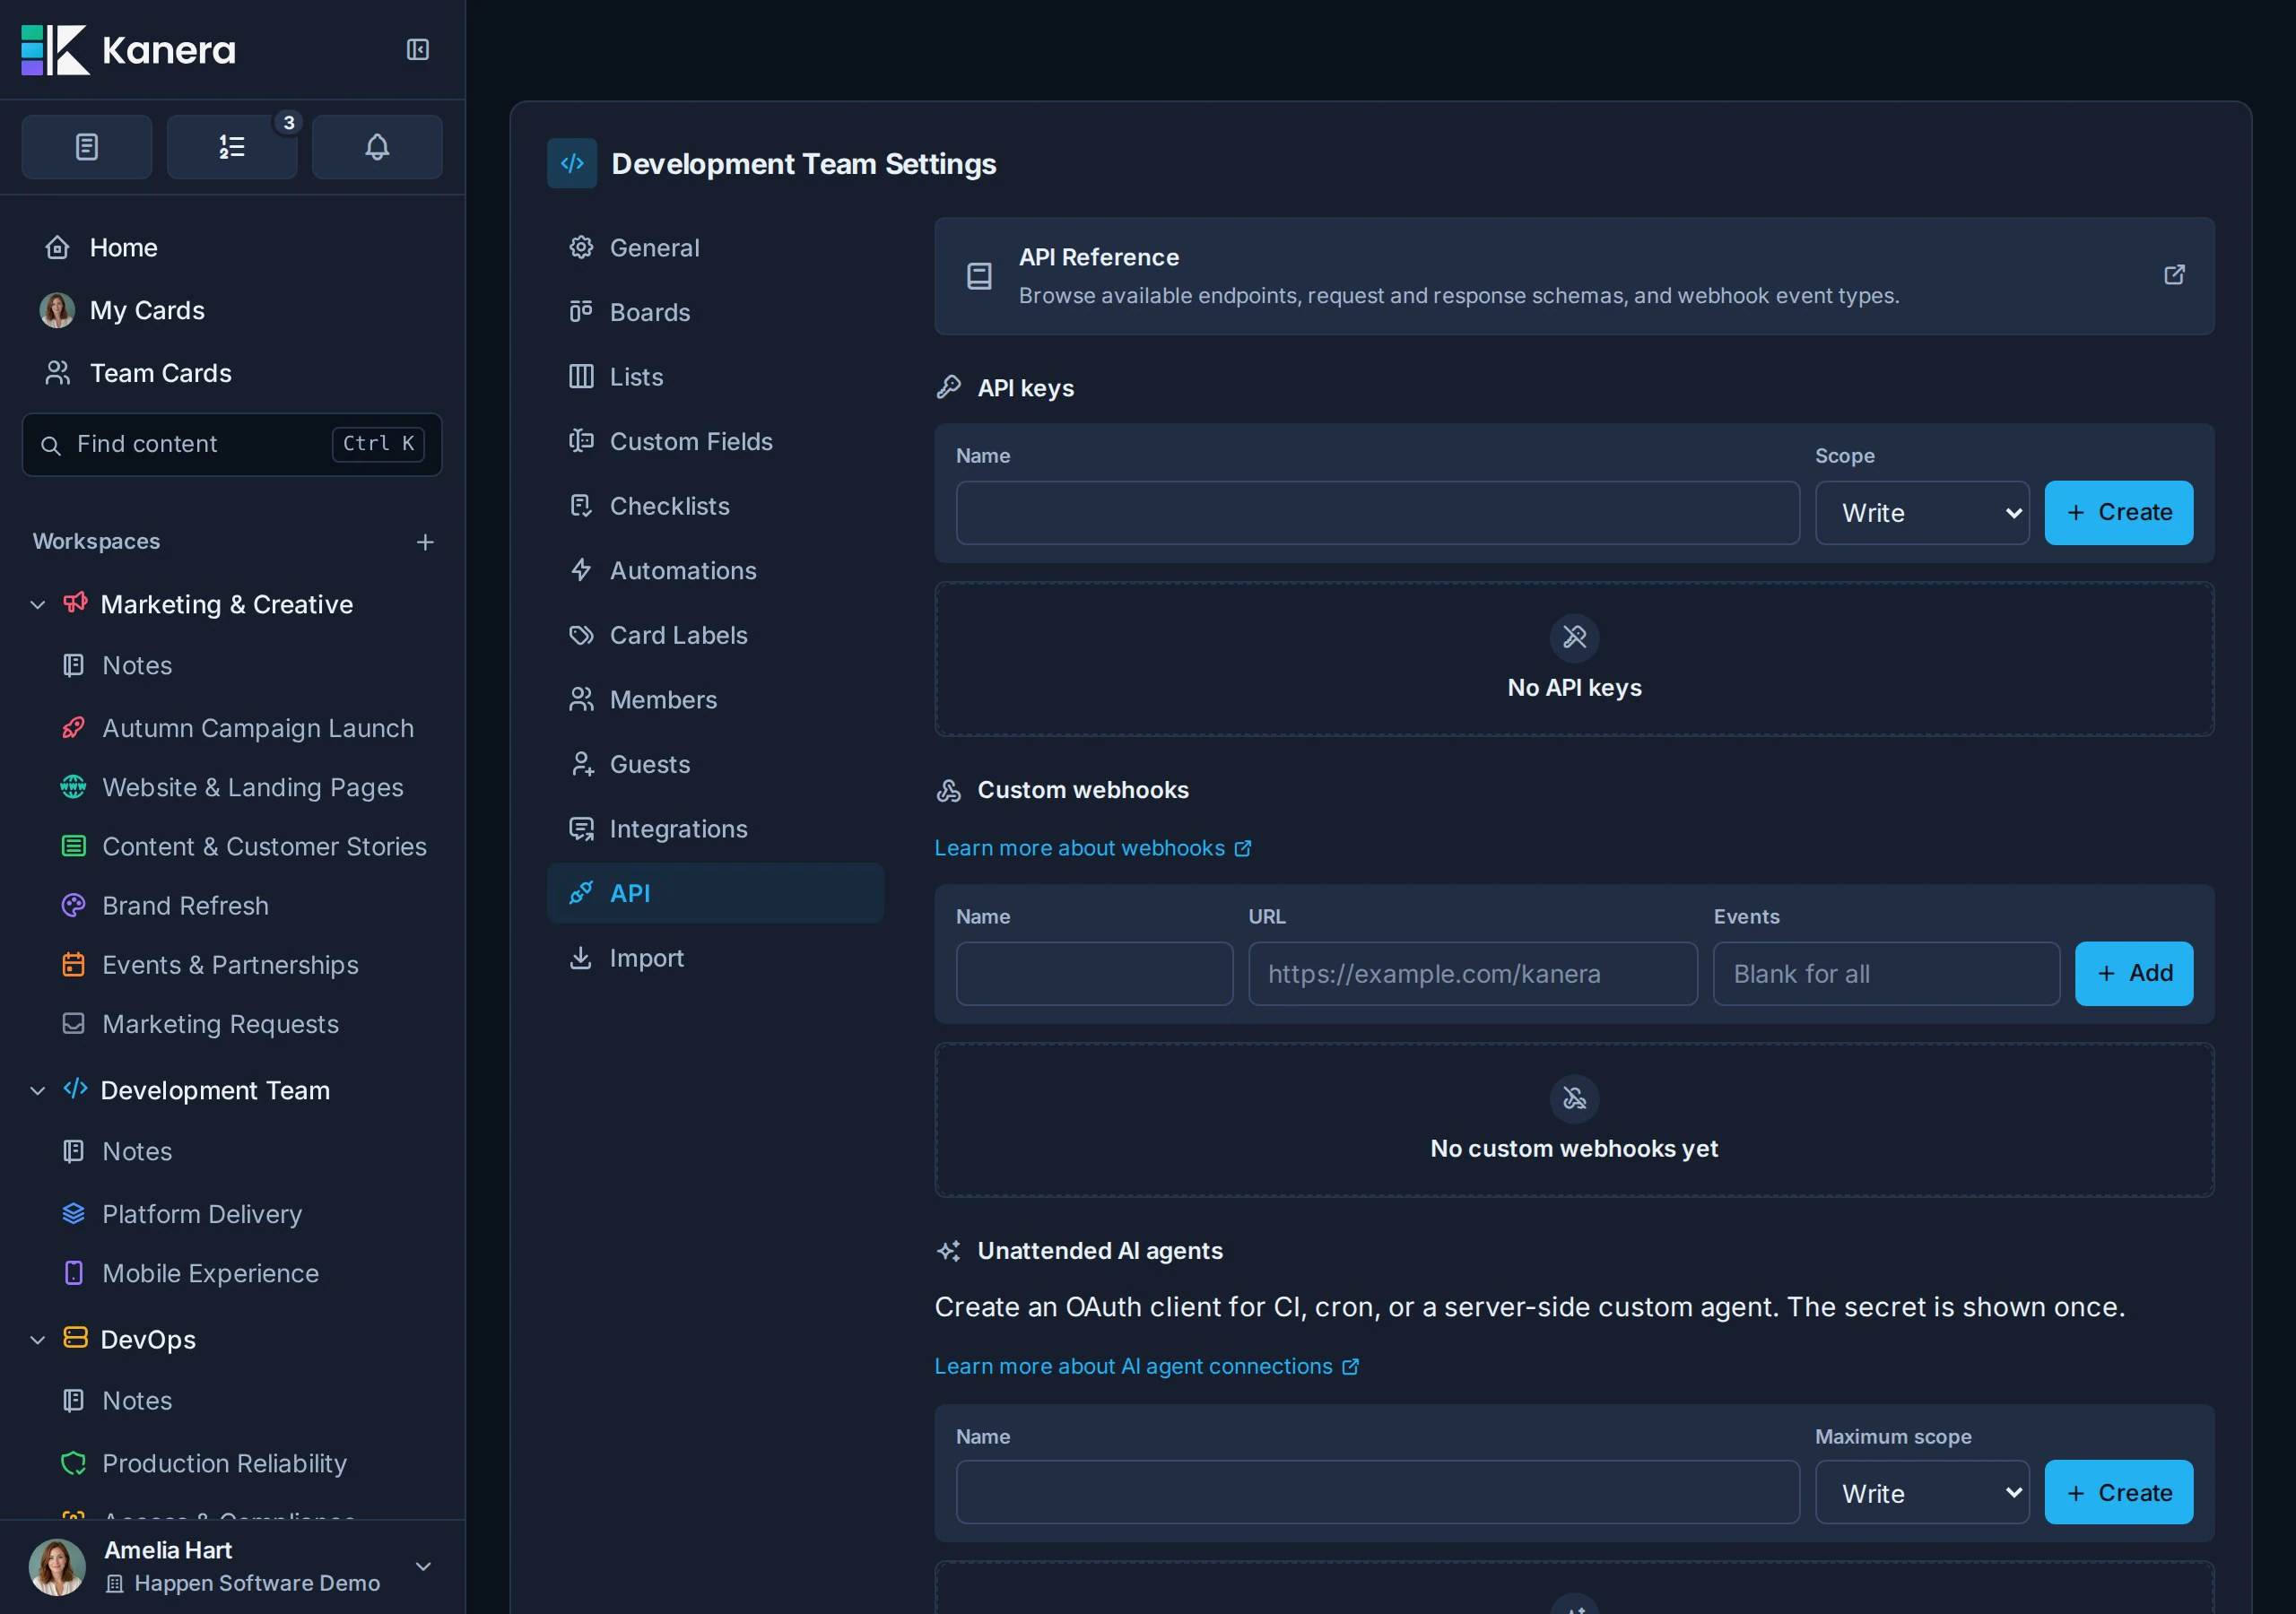Open Learn more about webhooks link
Screen dimensions: 2296x1614
click(1092, 848)
